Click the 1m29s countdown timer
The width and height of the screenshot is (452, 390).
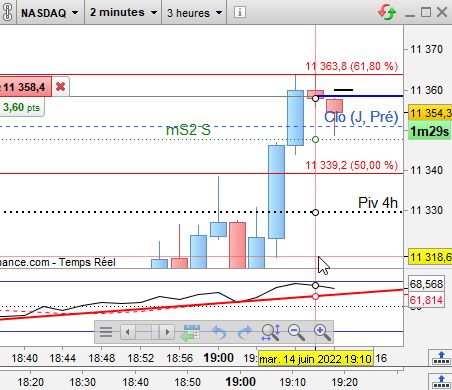click(x=429, y=131)
